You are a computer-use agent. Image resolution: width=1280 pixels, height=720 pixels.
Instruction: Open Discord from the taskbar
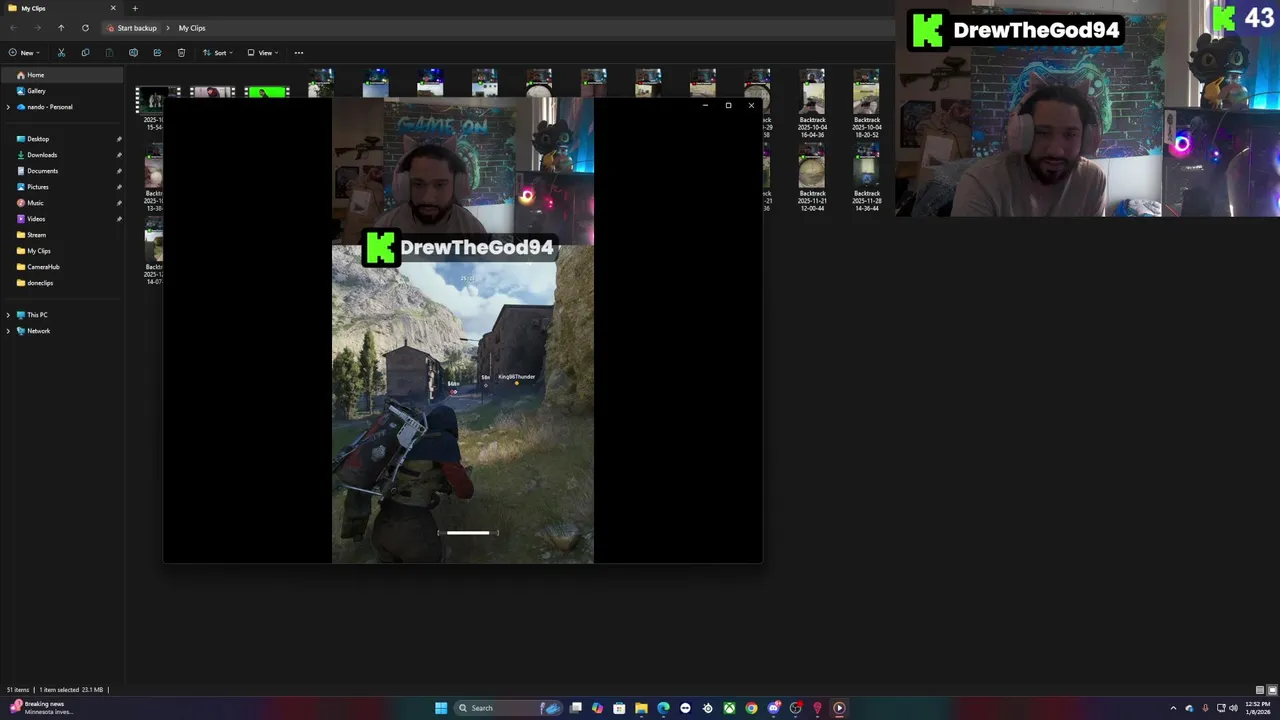pyautogui.click(x=773, y=708)
